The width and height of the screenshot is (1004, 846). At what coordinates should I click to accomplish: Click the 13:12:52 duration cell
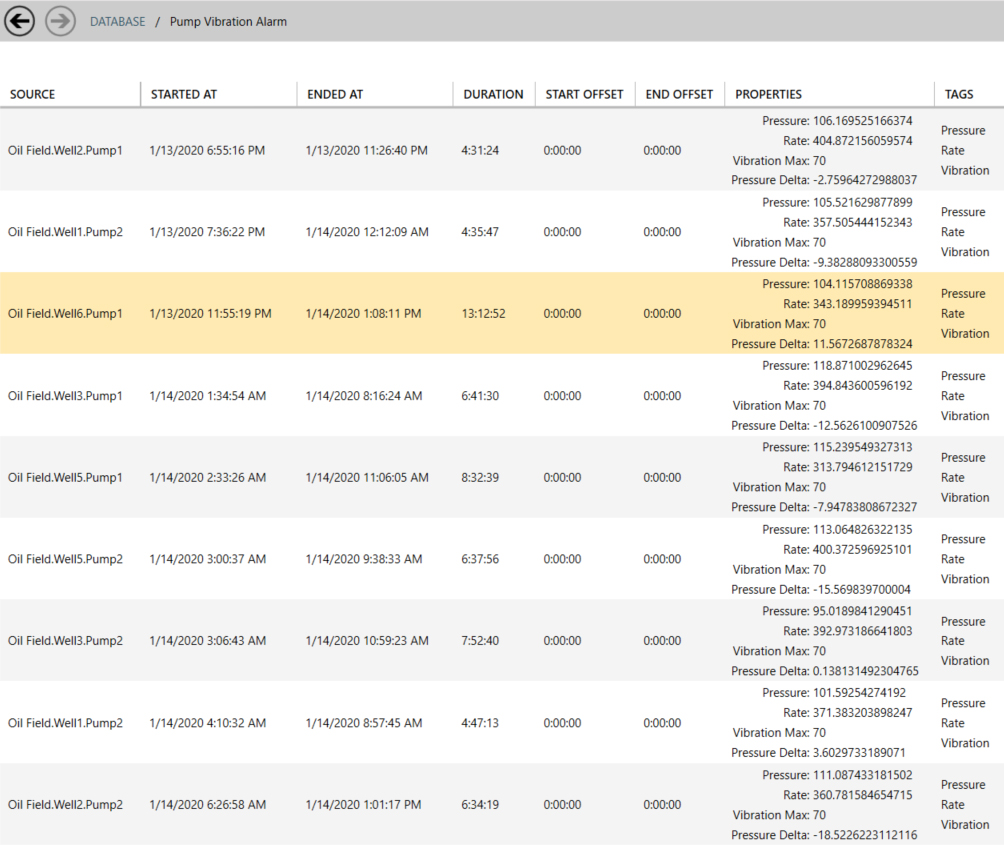(483, 313)
